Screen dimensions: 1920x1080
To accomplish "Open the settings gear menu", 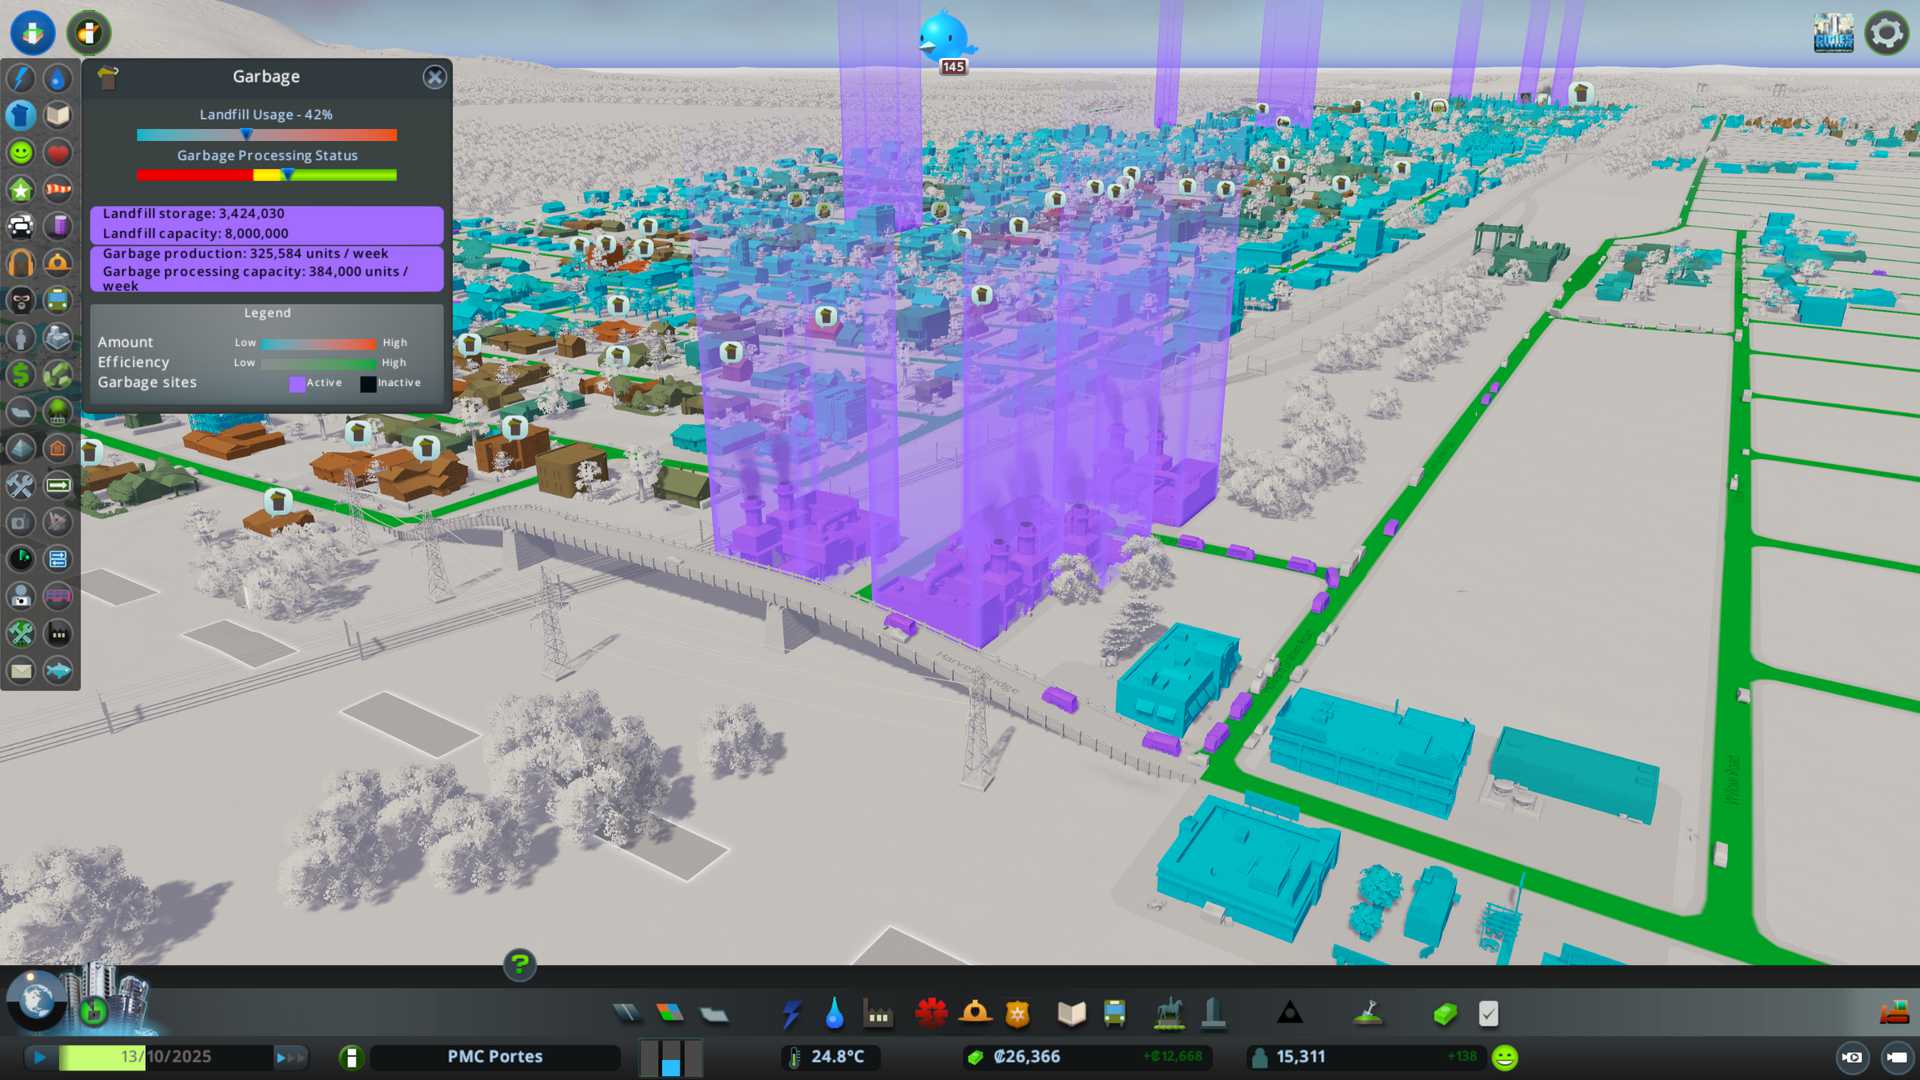I will tap(1886, 33).
